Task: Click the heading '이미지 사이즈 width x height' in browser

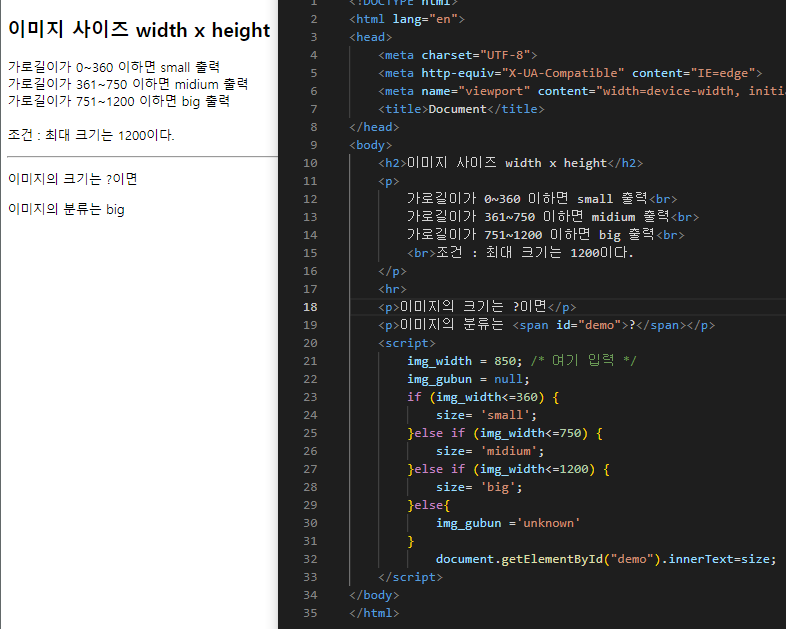Action: 139,30
